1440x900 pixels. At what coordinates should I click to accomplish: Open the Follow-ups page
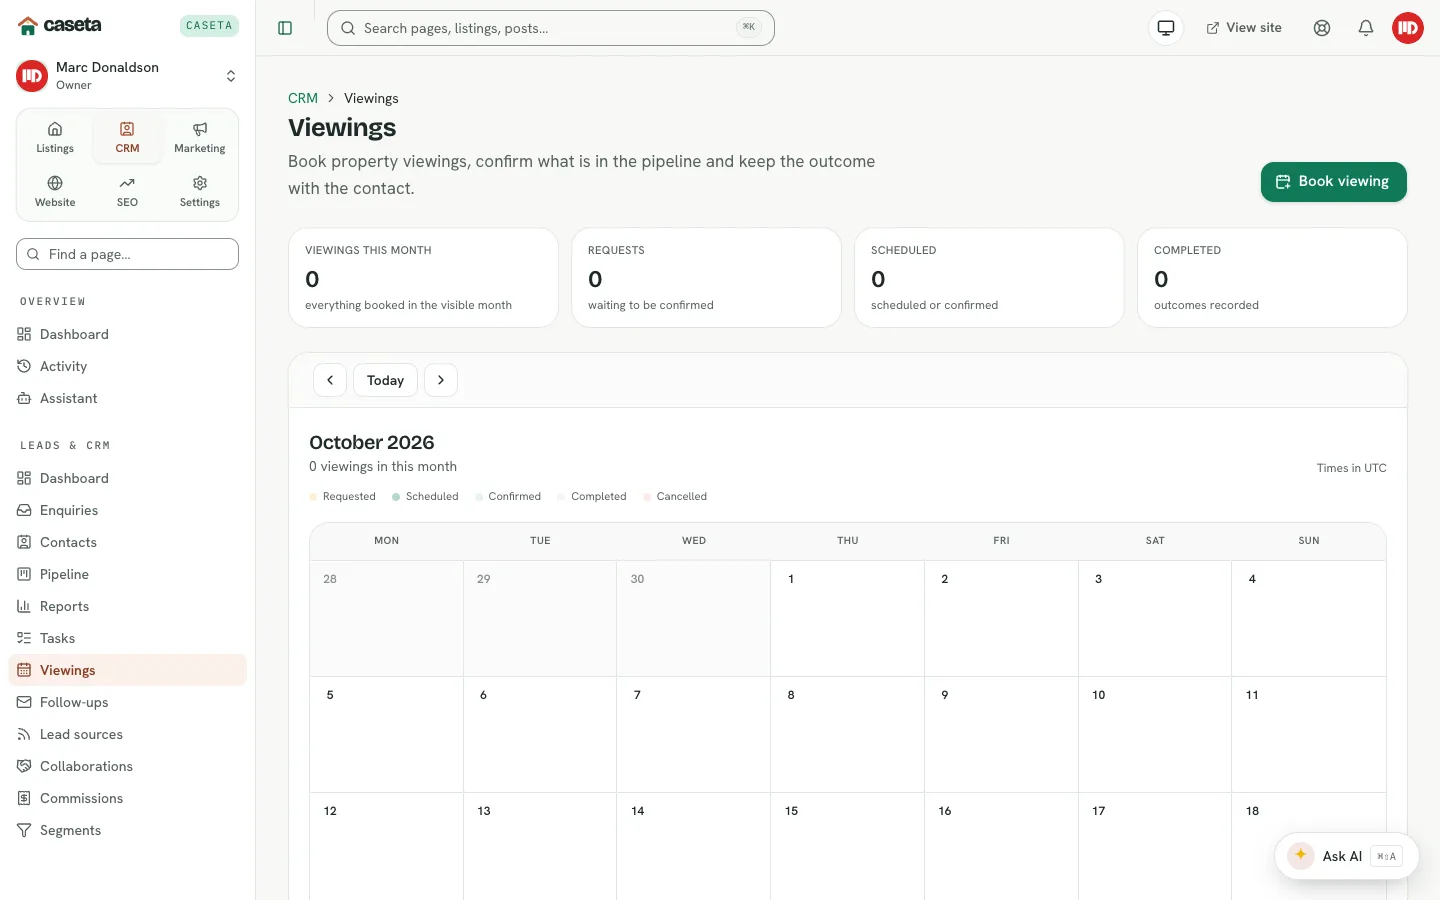point(127,702)
